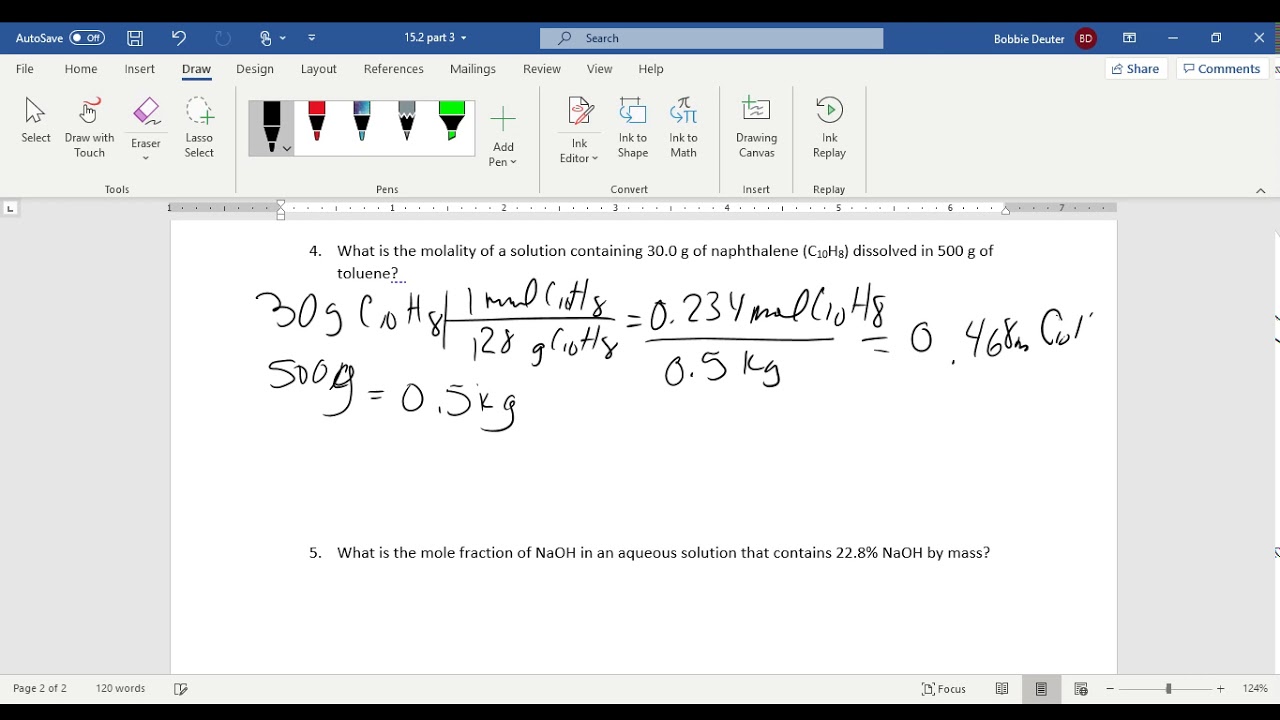Open the Comments pane
Image resolution: width=1280 pixels, height=720 pixels.
coord(1222,69)
